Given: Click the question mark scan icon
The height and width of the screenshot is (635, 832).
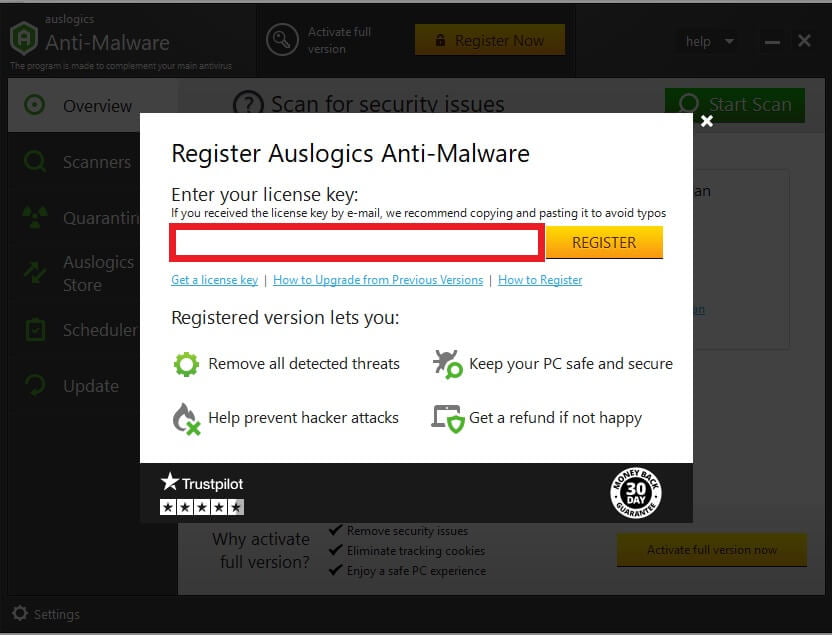Looking at the screenshot, I should (248, 104).
